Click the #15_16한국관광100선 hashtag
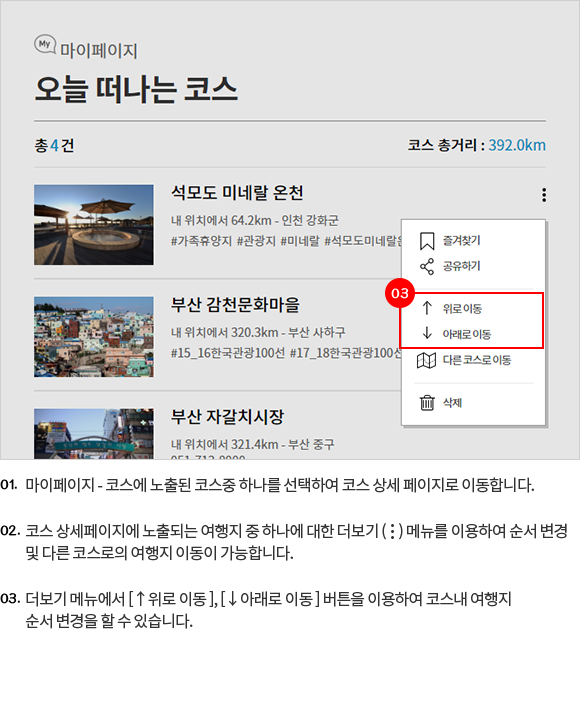580x717 pixels. click(228, 353)
